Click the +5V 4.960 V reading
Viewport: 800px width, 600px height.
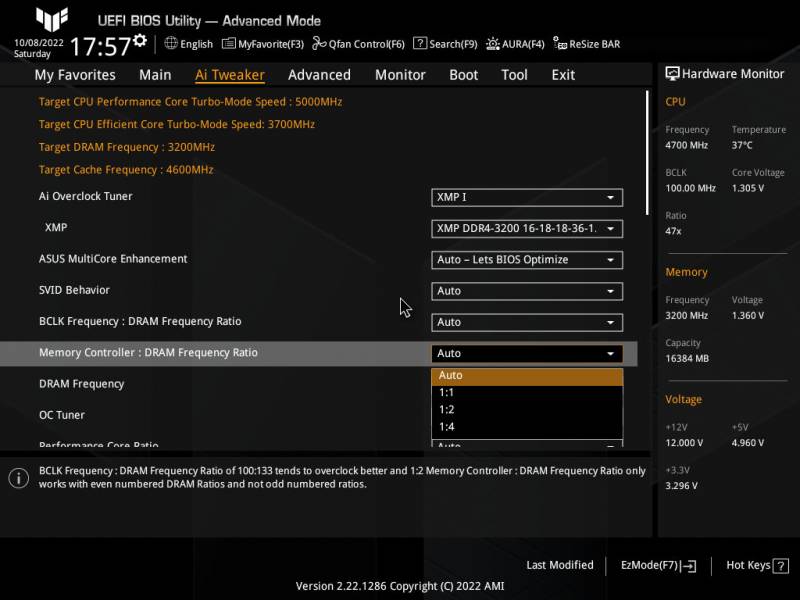click(747, 443)
